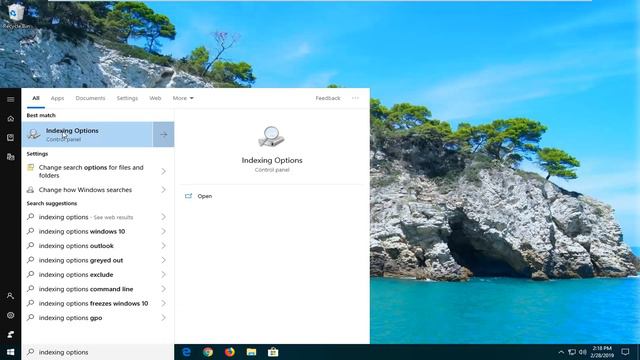Open the user account icon in sidebar
This screenshot has height=360, width=640.
point(11,296)
